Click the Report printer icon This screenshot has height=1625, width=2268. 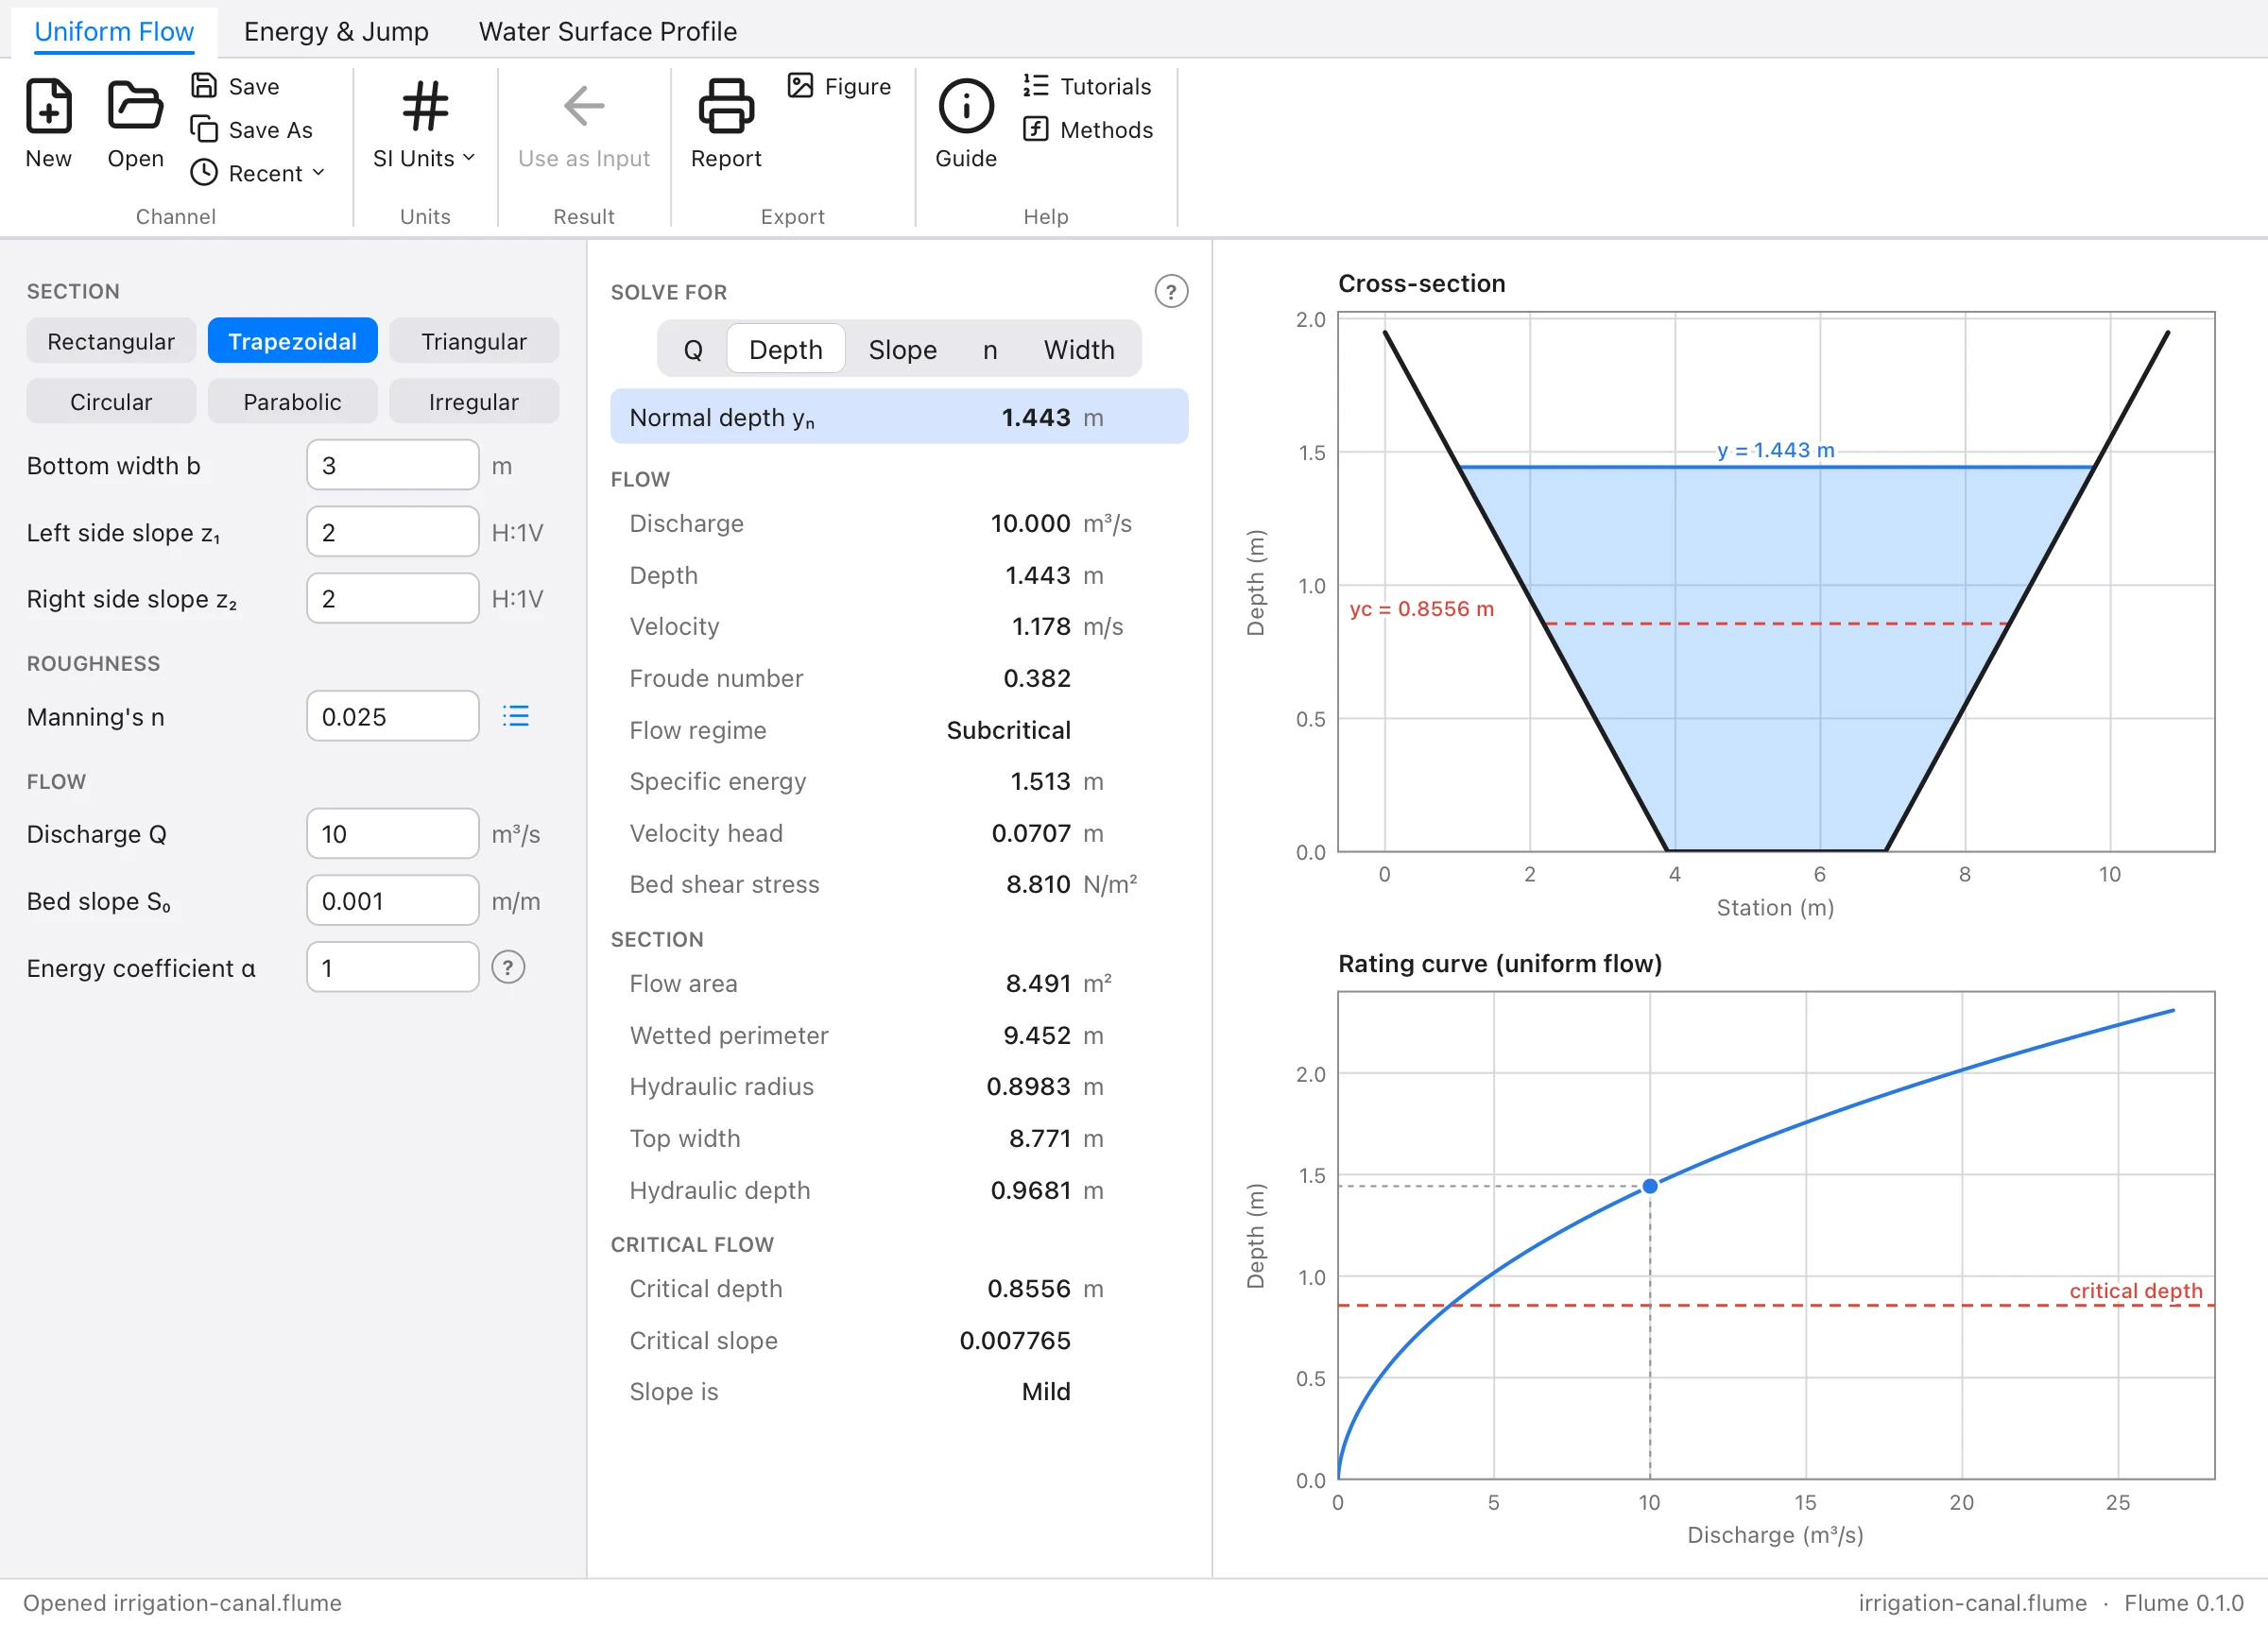[725, 106]
